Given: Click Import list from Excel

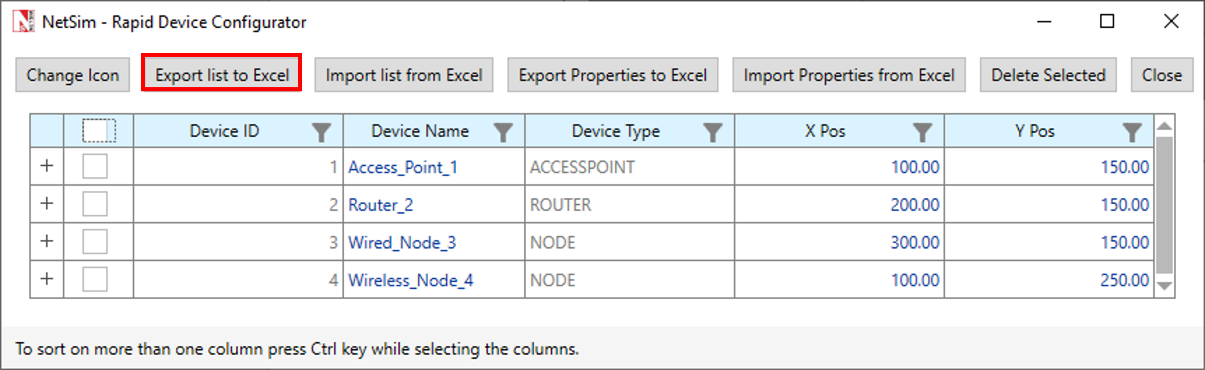Looking at the screenshot, I should click(404, 75).
